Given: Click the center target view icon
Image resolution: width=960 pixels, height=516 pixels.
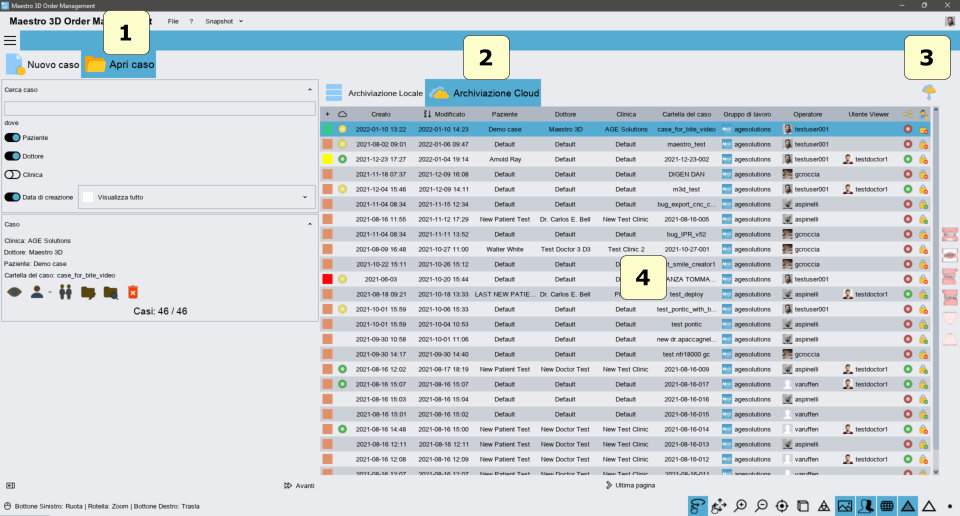Looking at the screenshot, I should pyautogui.click(x=782, y=506).
